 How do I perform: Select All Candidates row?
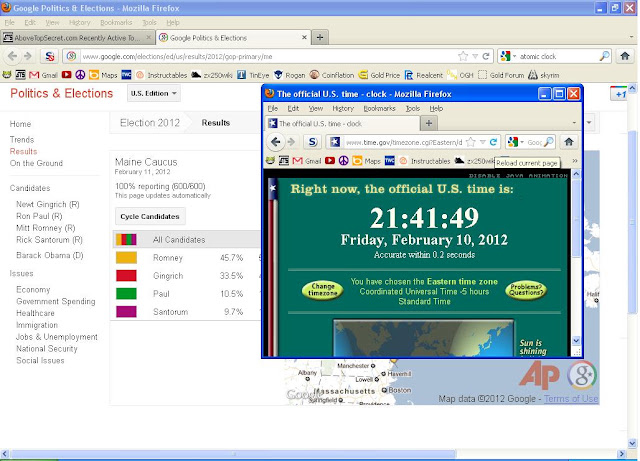(x=187, y=240)
